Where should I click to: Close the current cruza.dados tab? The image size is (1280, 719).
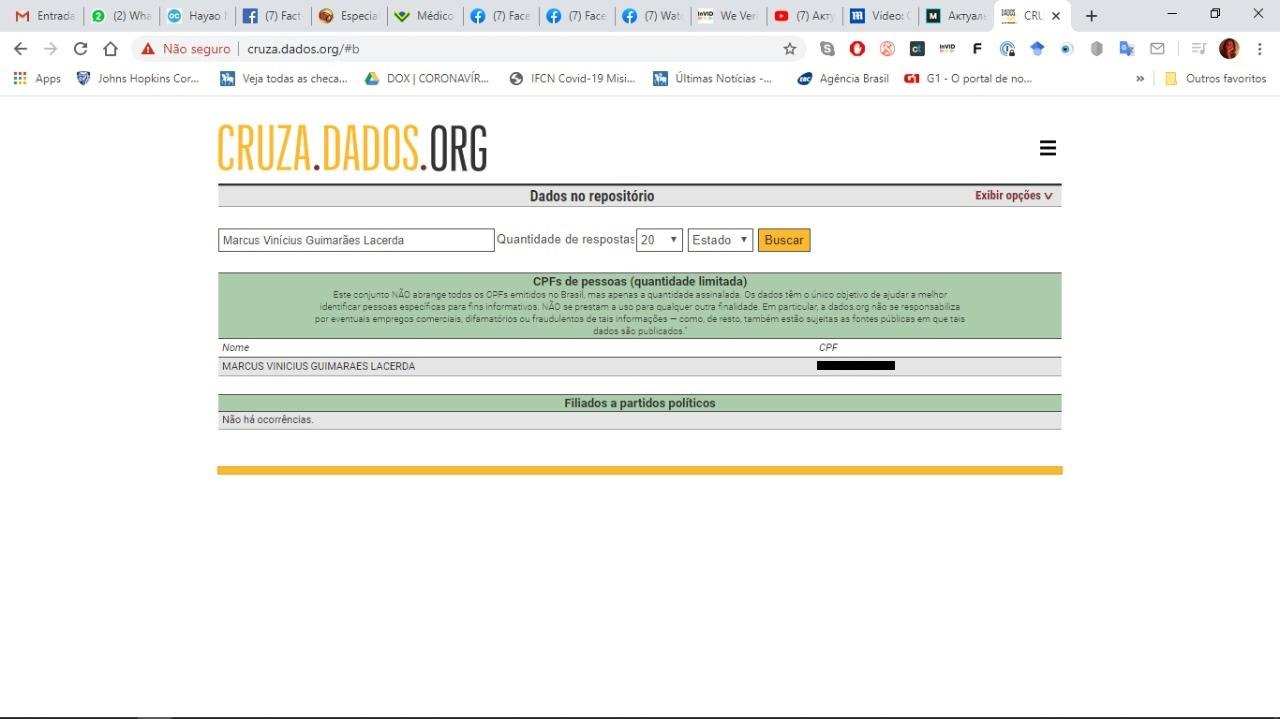point(1055,16)
